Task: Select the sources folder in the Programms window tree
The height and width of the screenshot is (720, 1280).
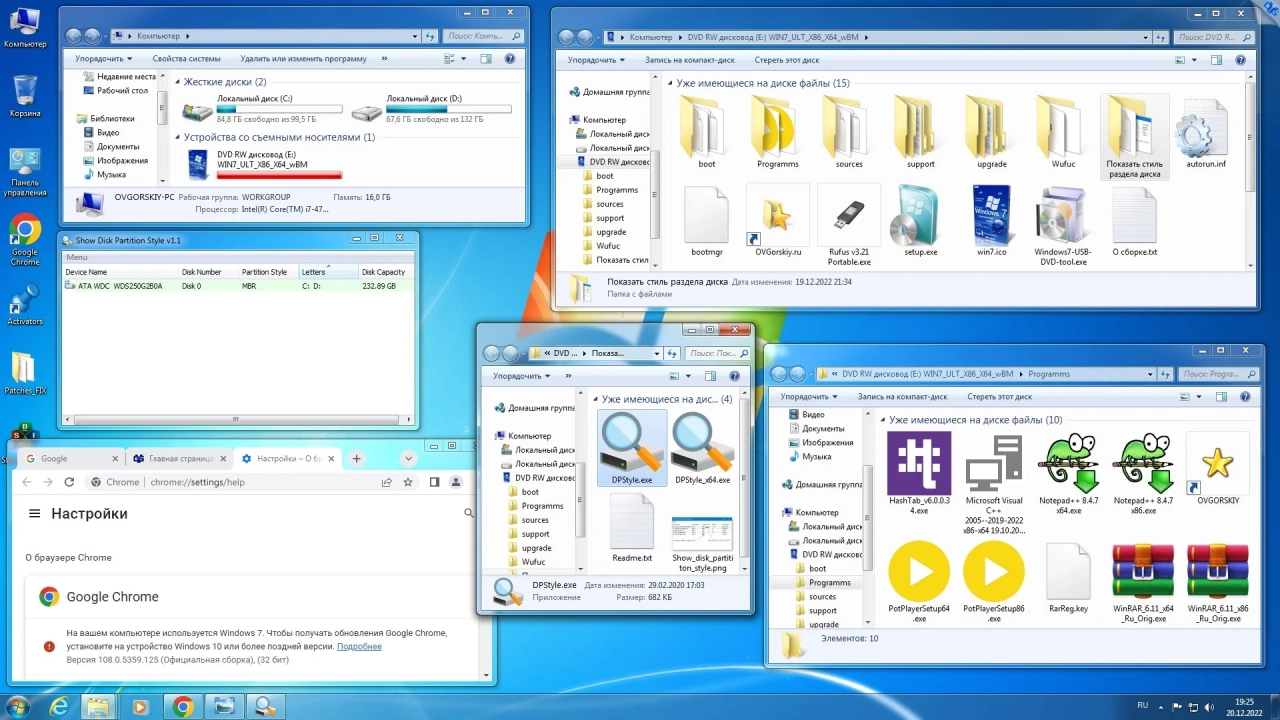Action: coord(822,597)
